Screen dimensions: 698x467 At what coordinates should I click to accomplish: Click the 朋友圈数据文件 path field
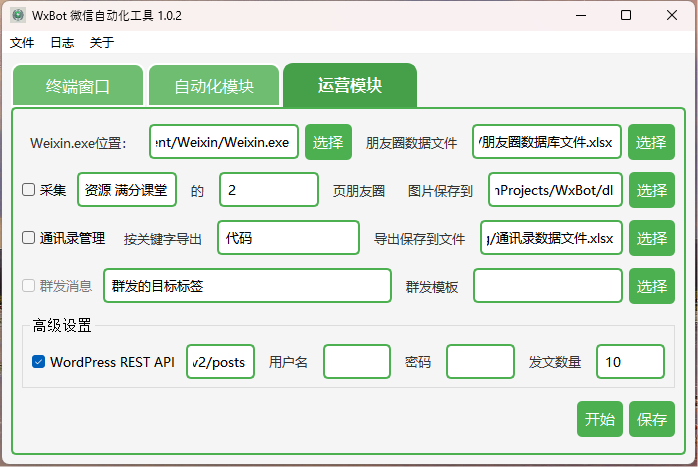(x=547, y=142)
